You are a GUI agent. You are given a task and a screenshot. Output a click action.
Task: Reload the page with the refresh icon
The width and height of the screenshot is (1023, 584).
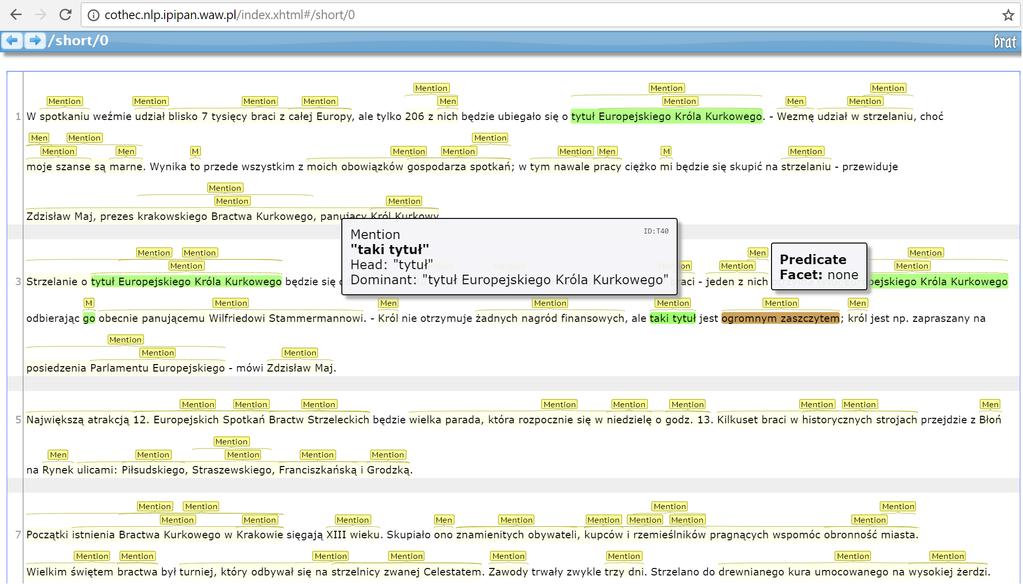pos(65,14)
